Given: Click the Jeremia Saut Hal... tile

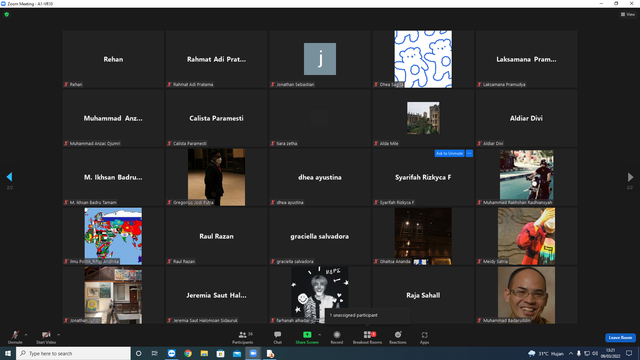Looking at the screenshot, I should pyautogui.click(x=216, y=295).
